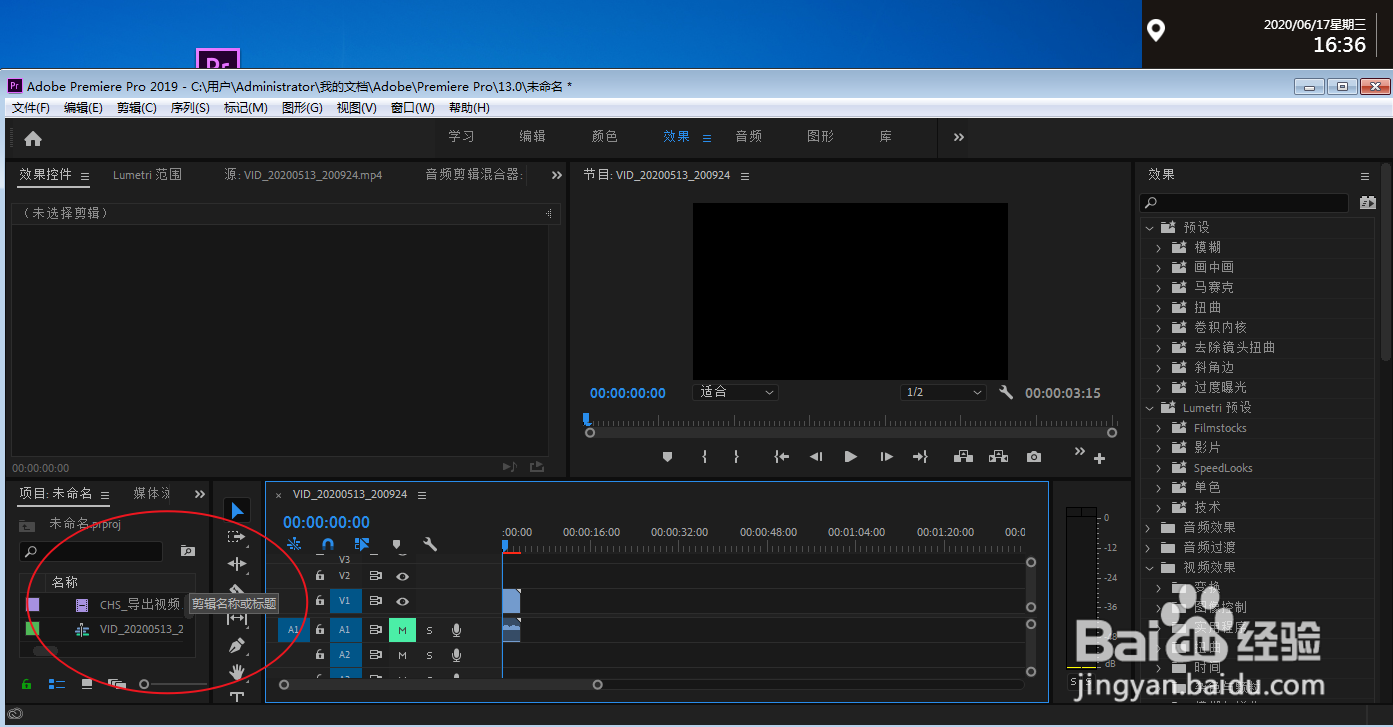1393x727 pixels.
Task: Switch to 音频 workspace
Action: point(749,137)
